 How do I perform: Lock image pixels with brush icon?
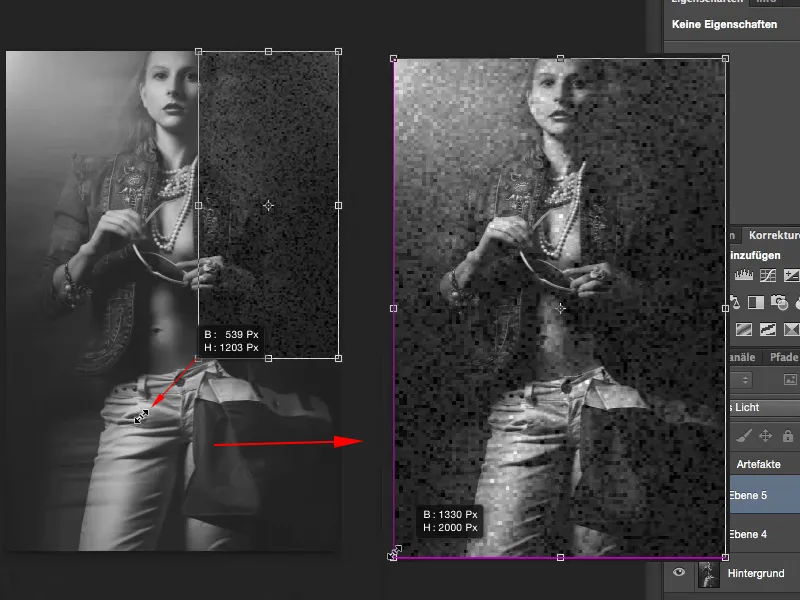point(743,436)
